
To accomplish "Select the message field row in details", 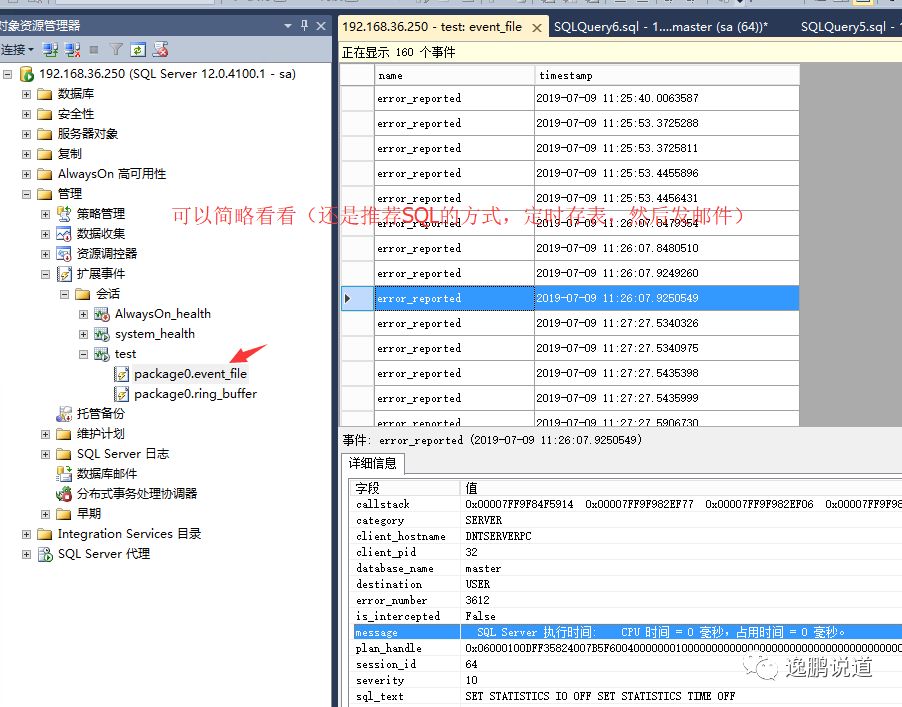I will 627,632.
